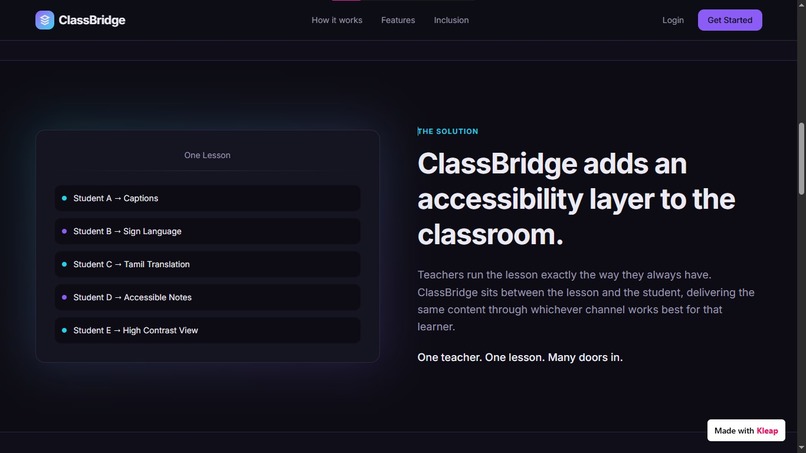
Task: Click the ClassBridge adds an accessibility layer heading
Action: tap(576, 199)
